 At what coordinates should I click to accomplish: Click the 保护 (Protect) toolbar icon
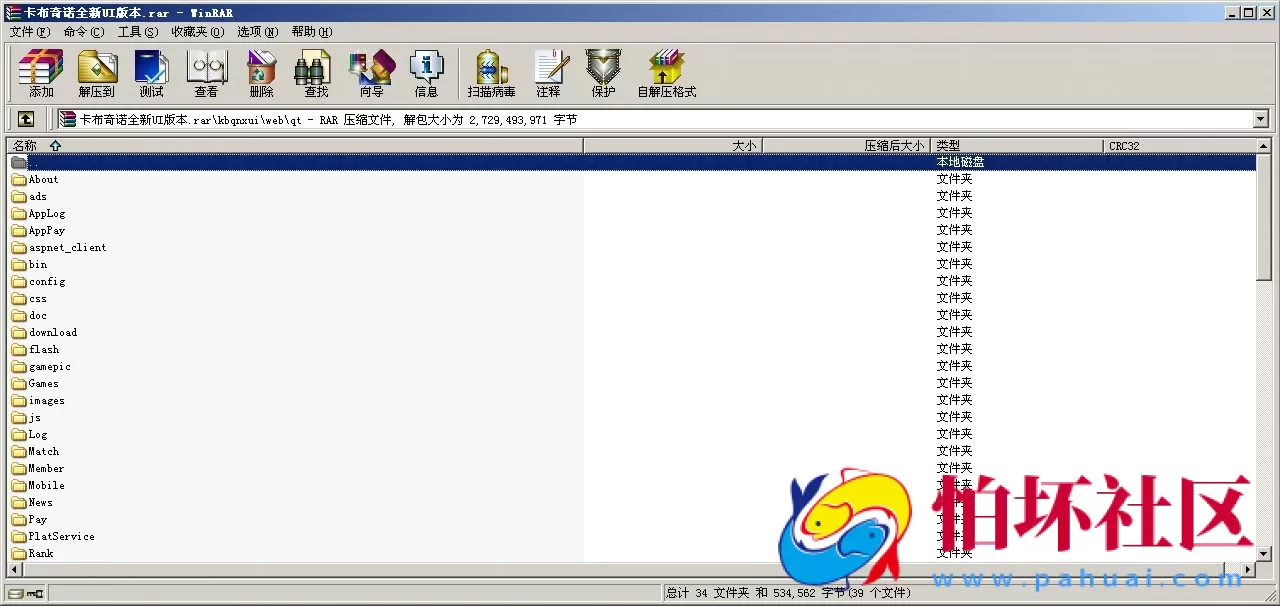(x=603, y=74)
